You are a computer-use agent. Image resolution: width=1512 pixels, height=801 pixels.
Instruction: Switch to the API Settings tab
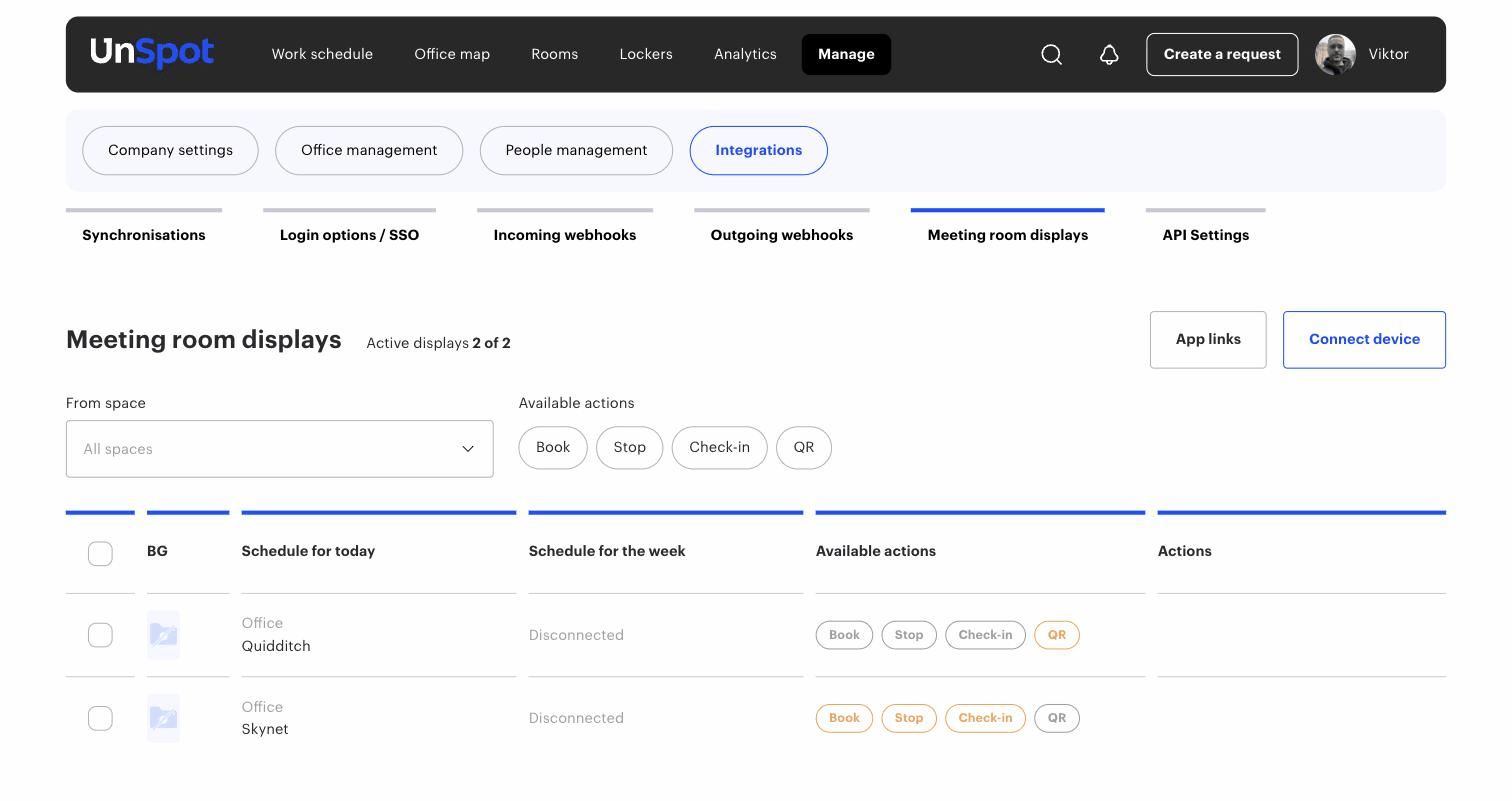1205,235
